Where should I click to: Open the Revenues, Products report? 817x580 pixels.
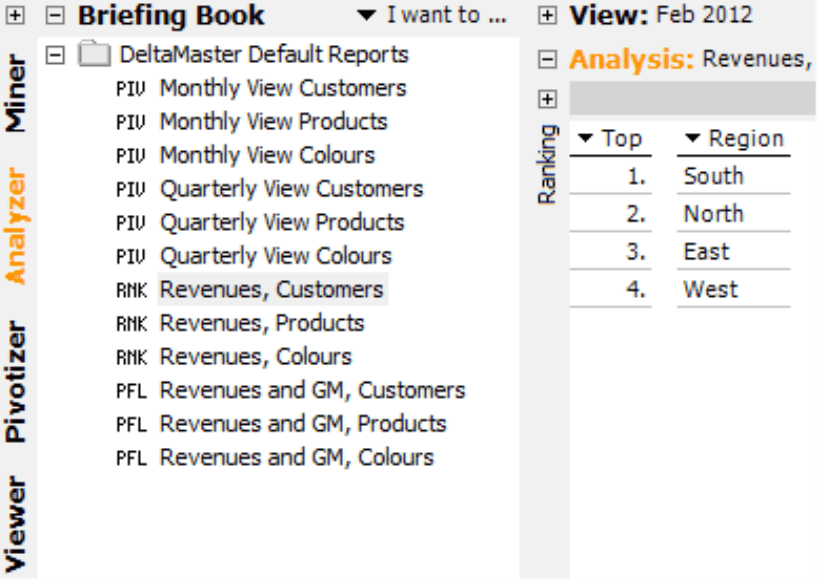pyautogui.click(x=262, y=324)
